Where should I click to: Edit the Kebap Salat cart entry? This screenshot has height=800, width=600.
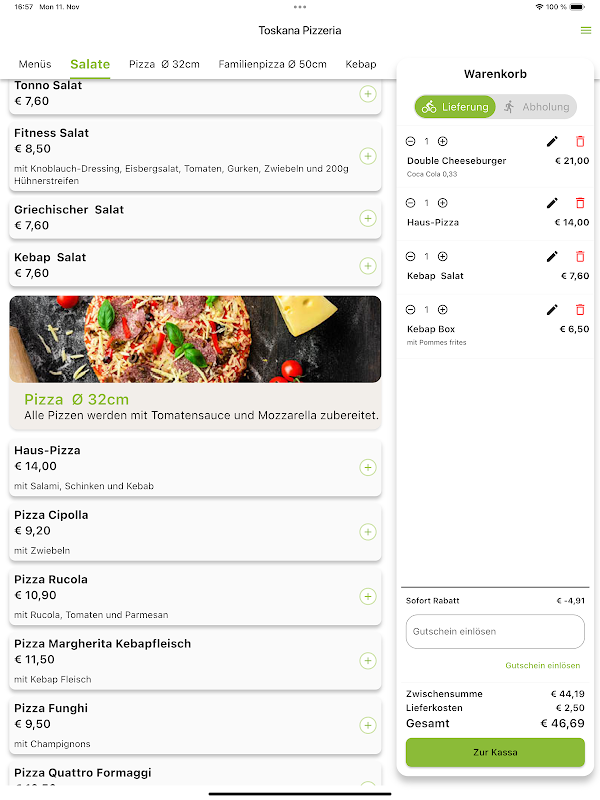(x=552, y=256)
